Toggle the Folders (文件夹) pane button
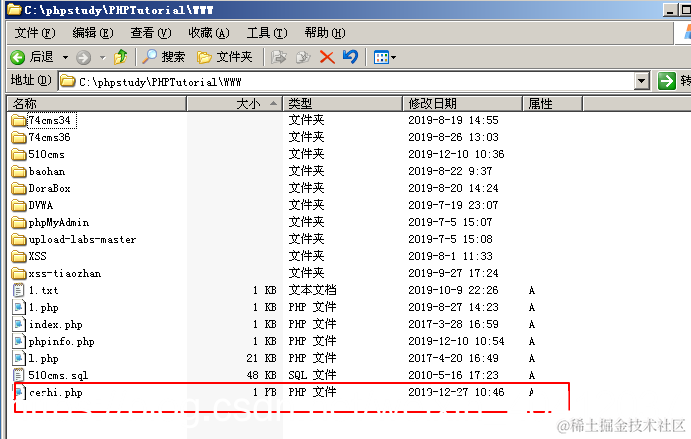 tap(225, 57)
